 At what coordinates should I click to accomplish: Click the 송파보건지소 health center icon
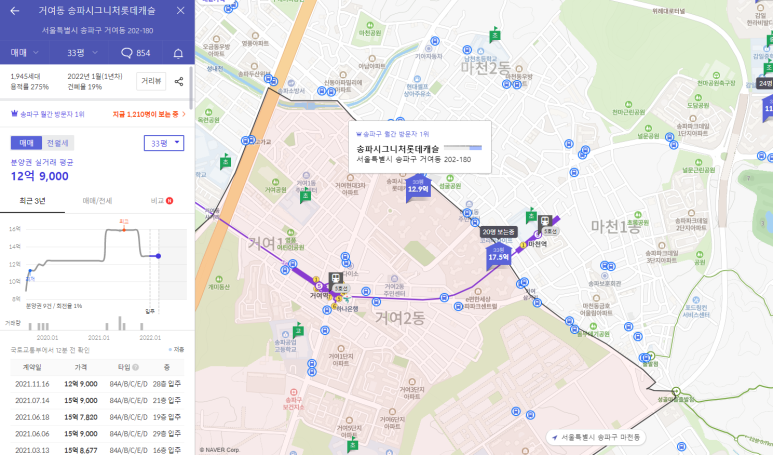click(294, 392)
